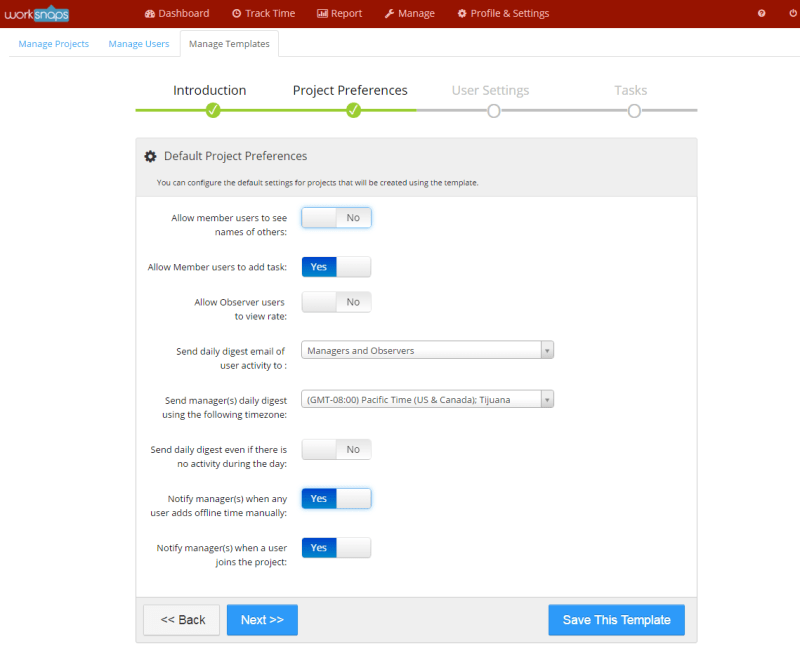Click the Worksnaps logo
The width and height of the screenshot is (800, 646).
(x=35, y=13)
